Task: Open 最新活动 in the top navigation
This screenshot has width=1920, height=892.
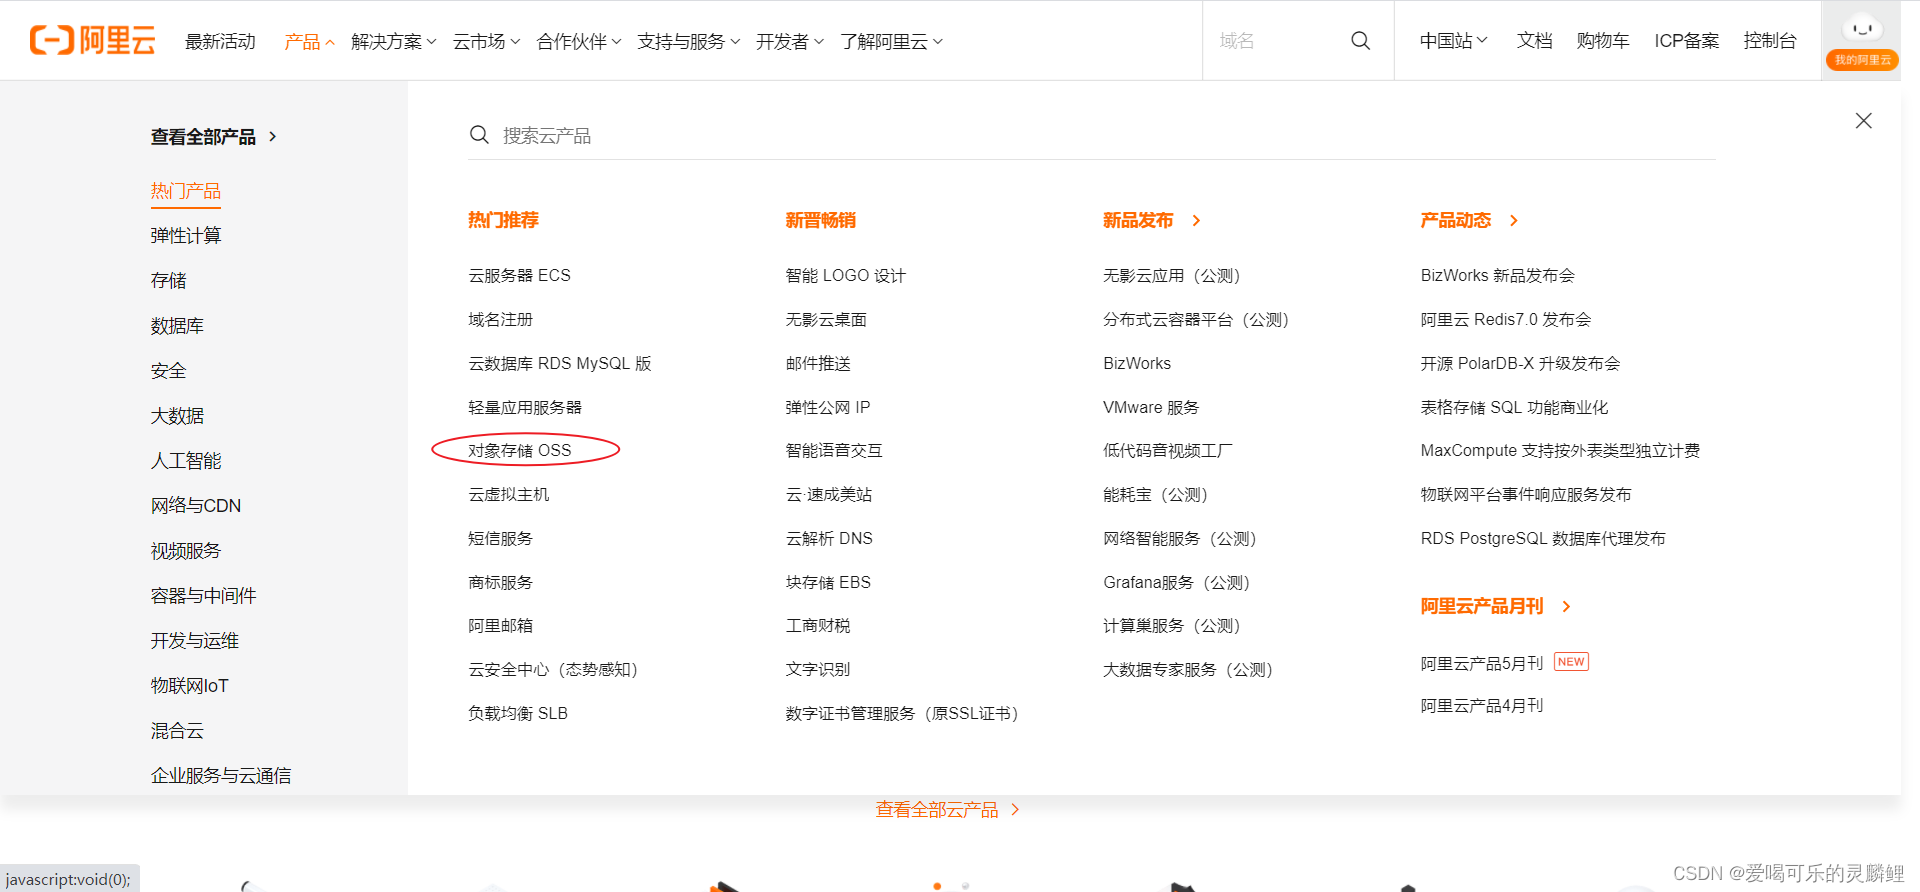Action: click(220, 42)
